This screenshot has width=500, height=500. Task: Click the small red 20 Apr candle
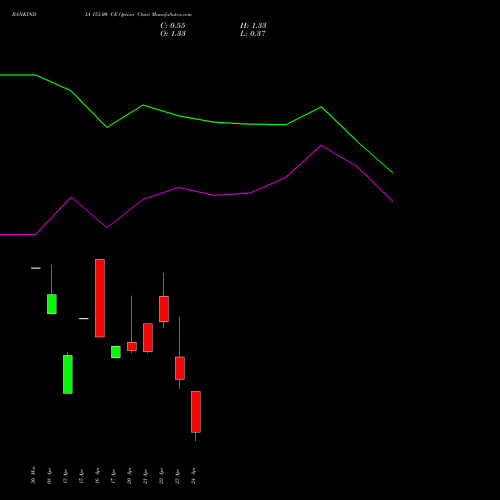[132, 346]
